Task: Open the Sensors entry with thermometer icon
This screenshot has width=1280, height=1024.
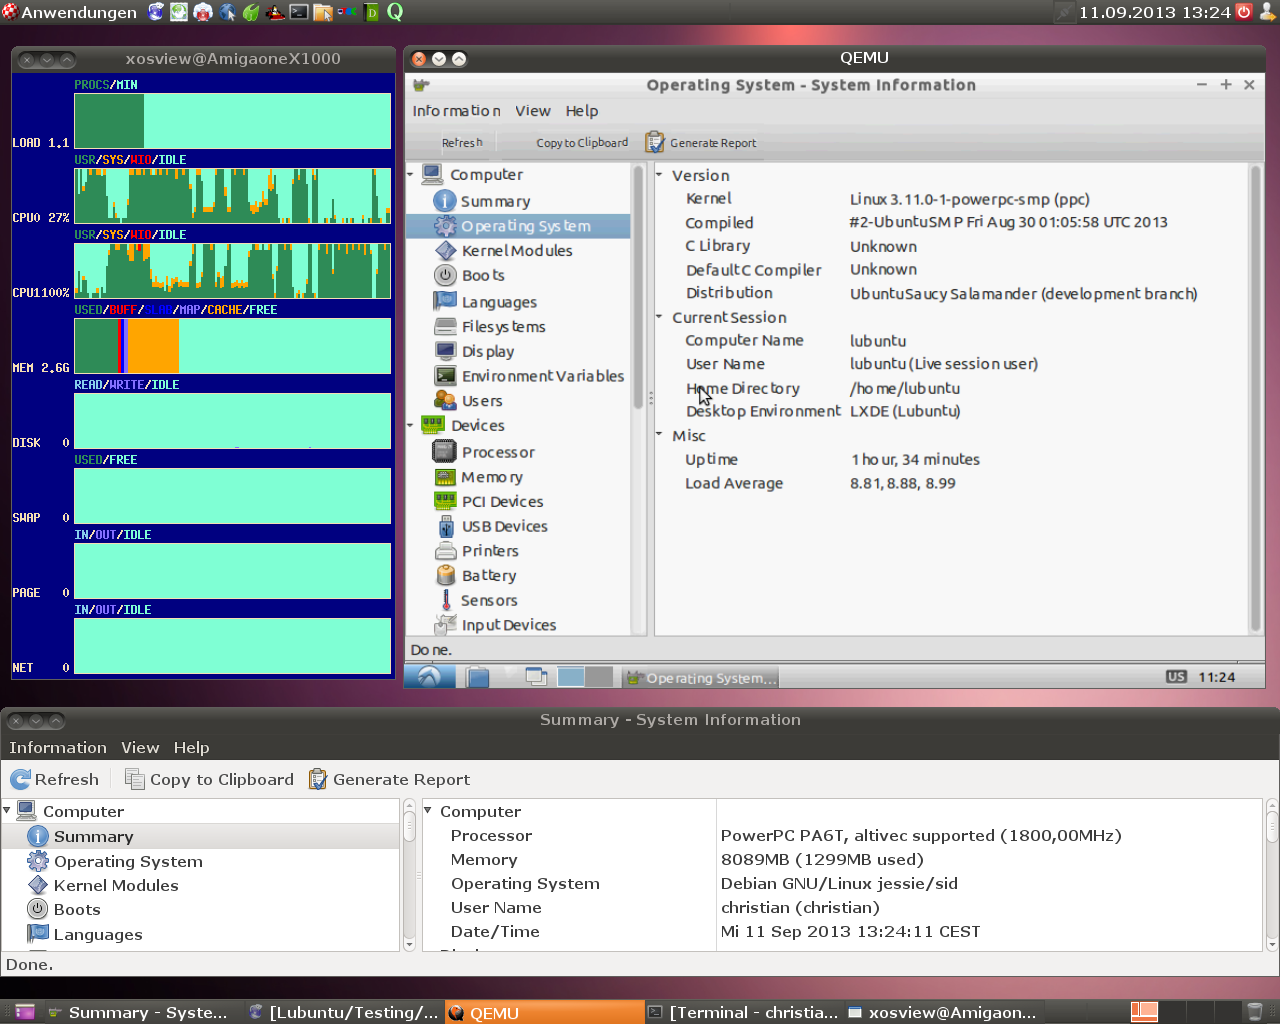Action: pyautogui.click(x=488, y=600)
